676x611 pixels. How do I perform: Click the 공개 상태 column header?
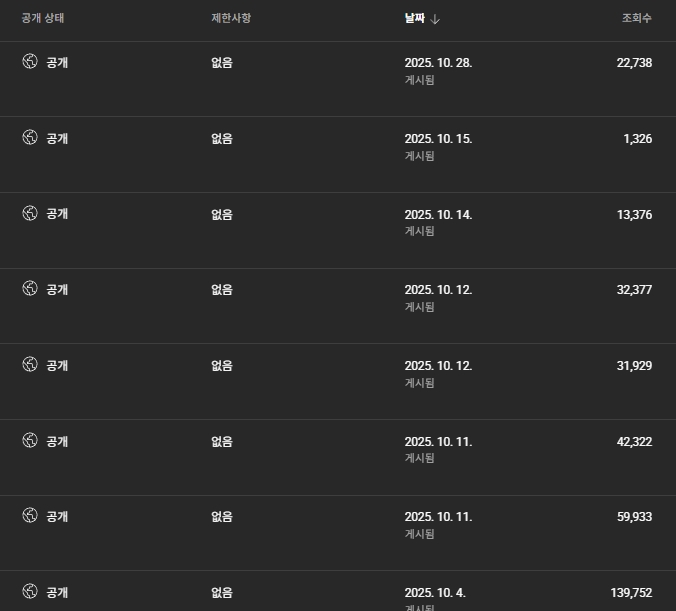pos(43,18)
